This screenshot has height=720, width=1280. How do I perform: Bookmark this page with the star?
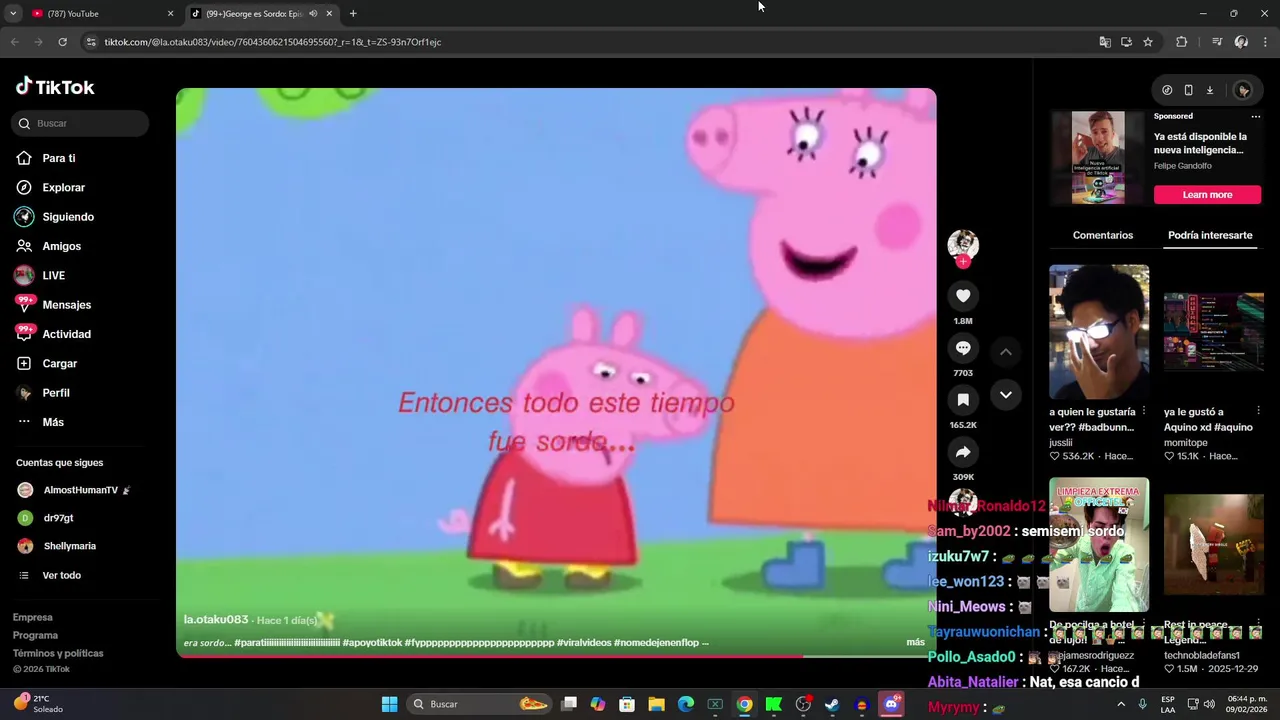[x=1148, y=42]
